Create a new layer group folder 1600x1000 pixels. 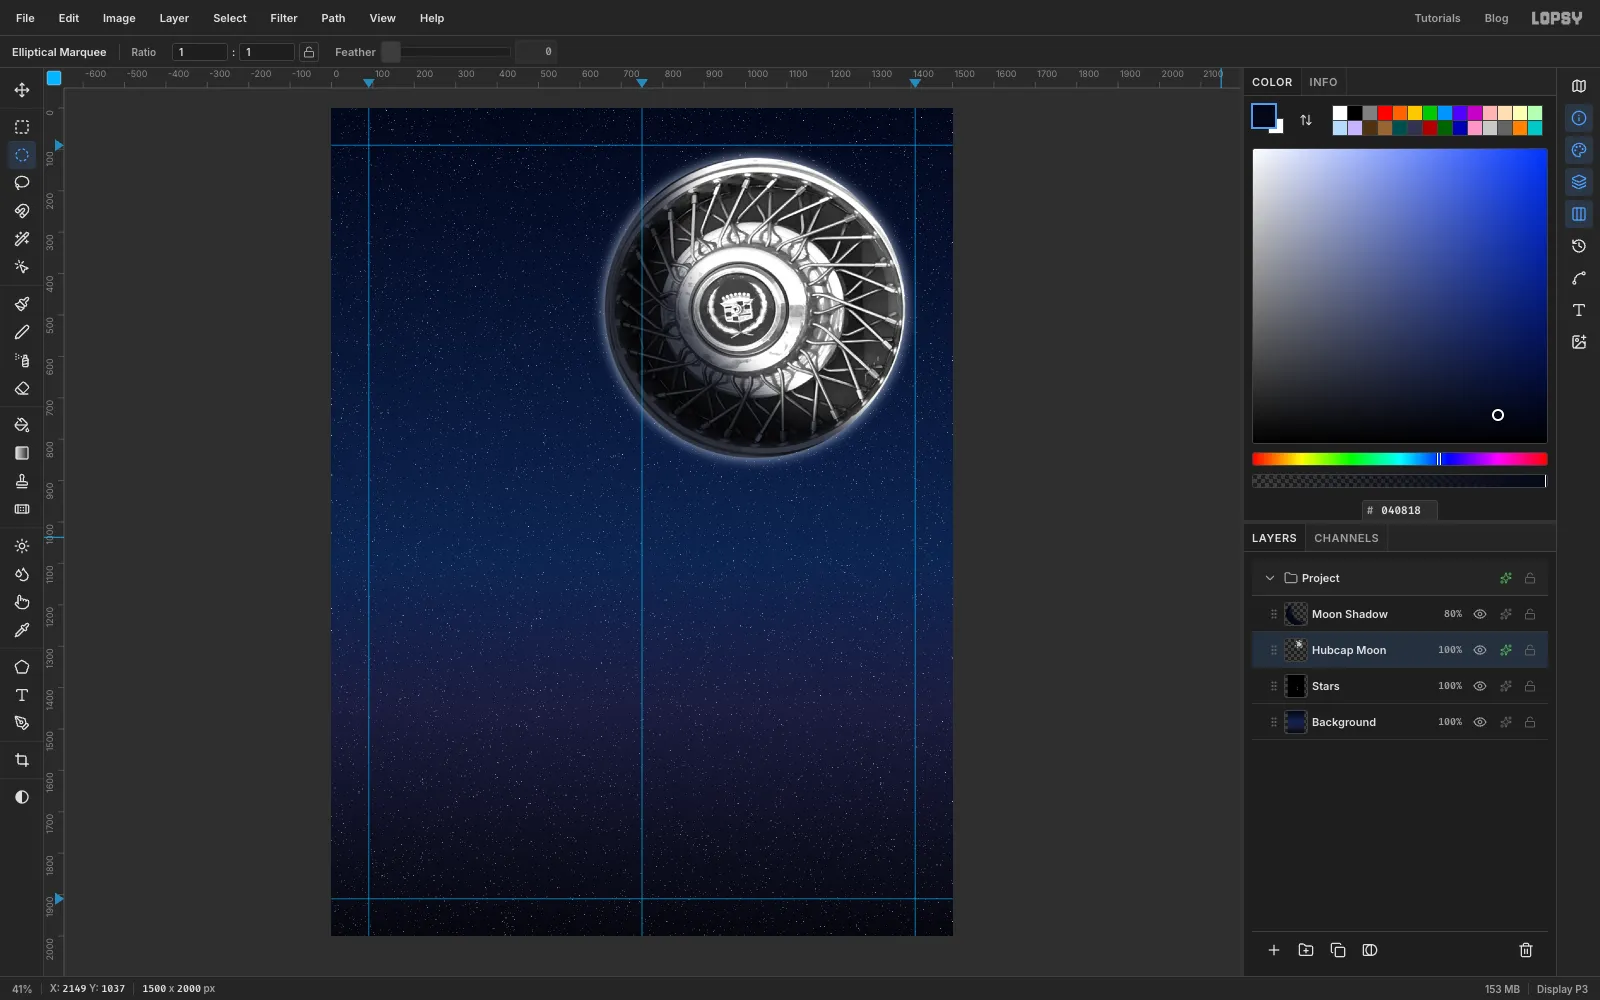click(x=1306, y=950)
